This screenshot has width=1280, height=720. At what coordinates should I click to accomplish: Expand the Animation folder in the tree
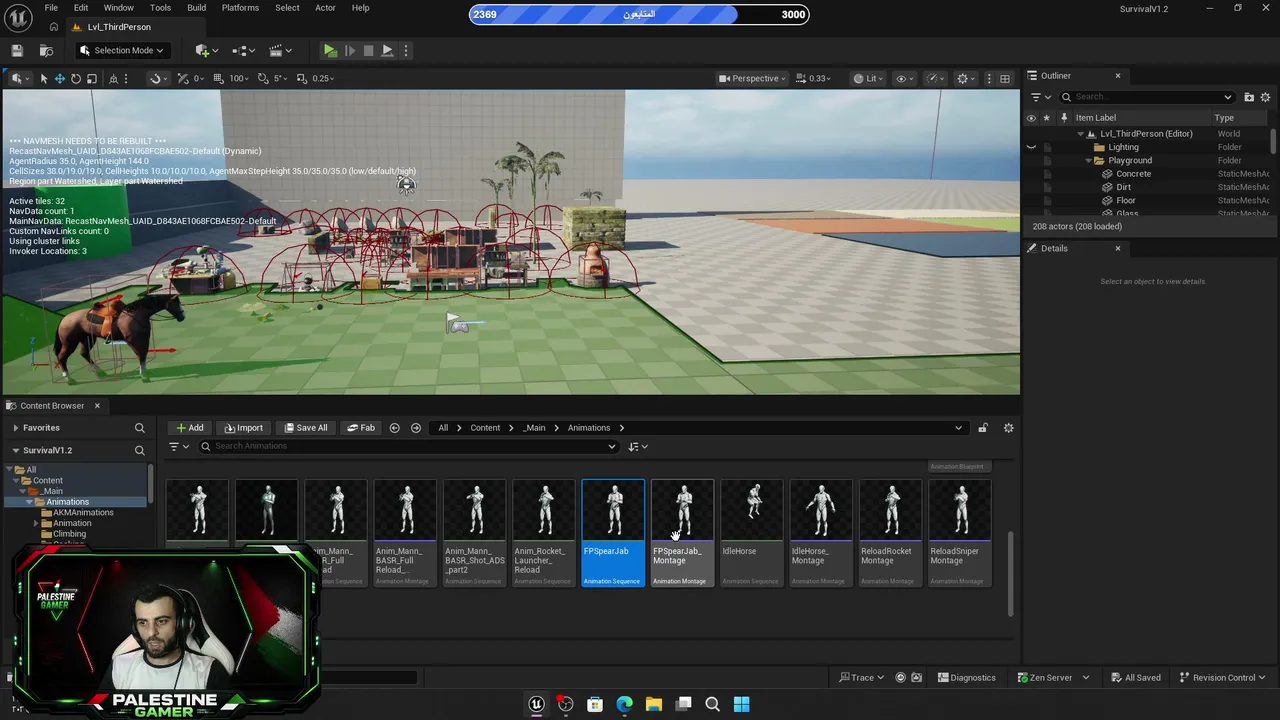coord(36,523)
